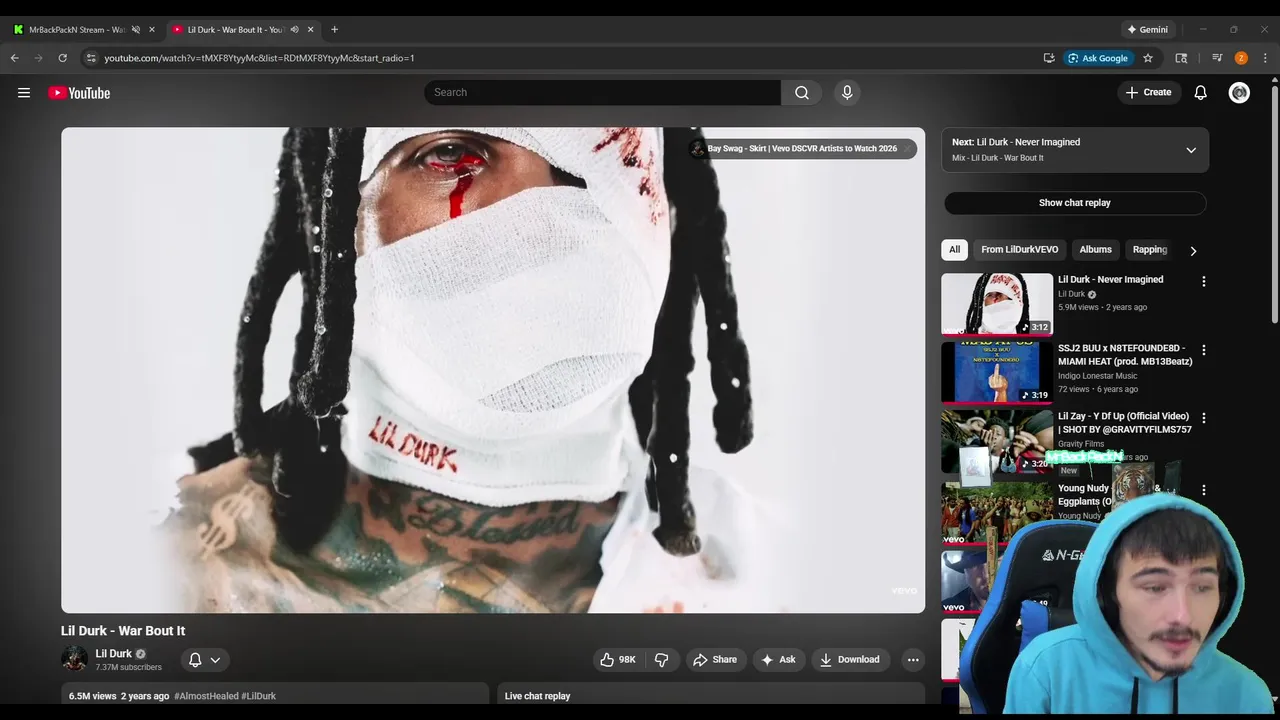
Task: Open Lil Durk channel avatar
Action: click(x=74, y=658)
